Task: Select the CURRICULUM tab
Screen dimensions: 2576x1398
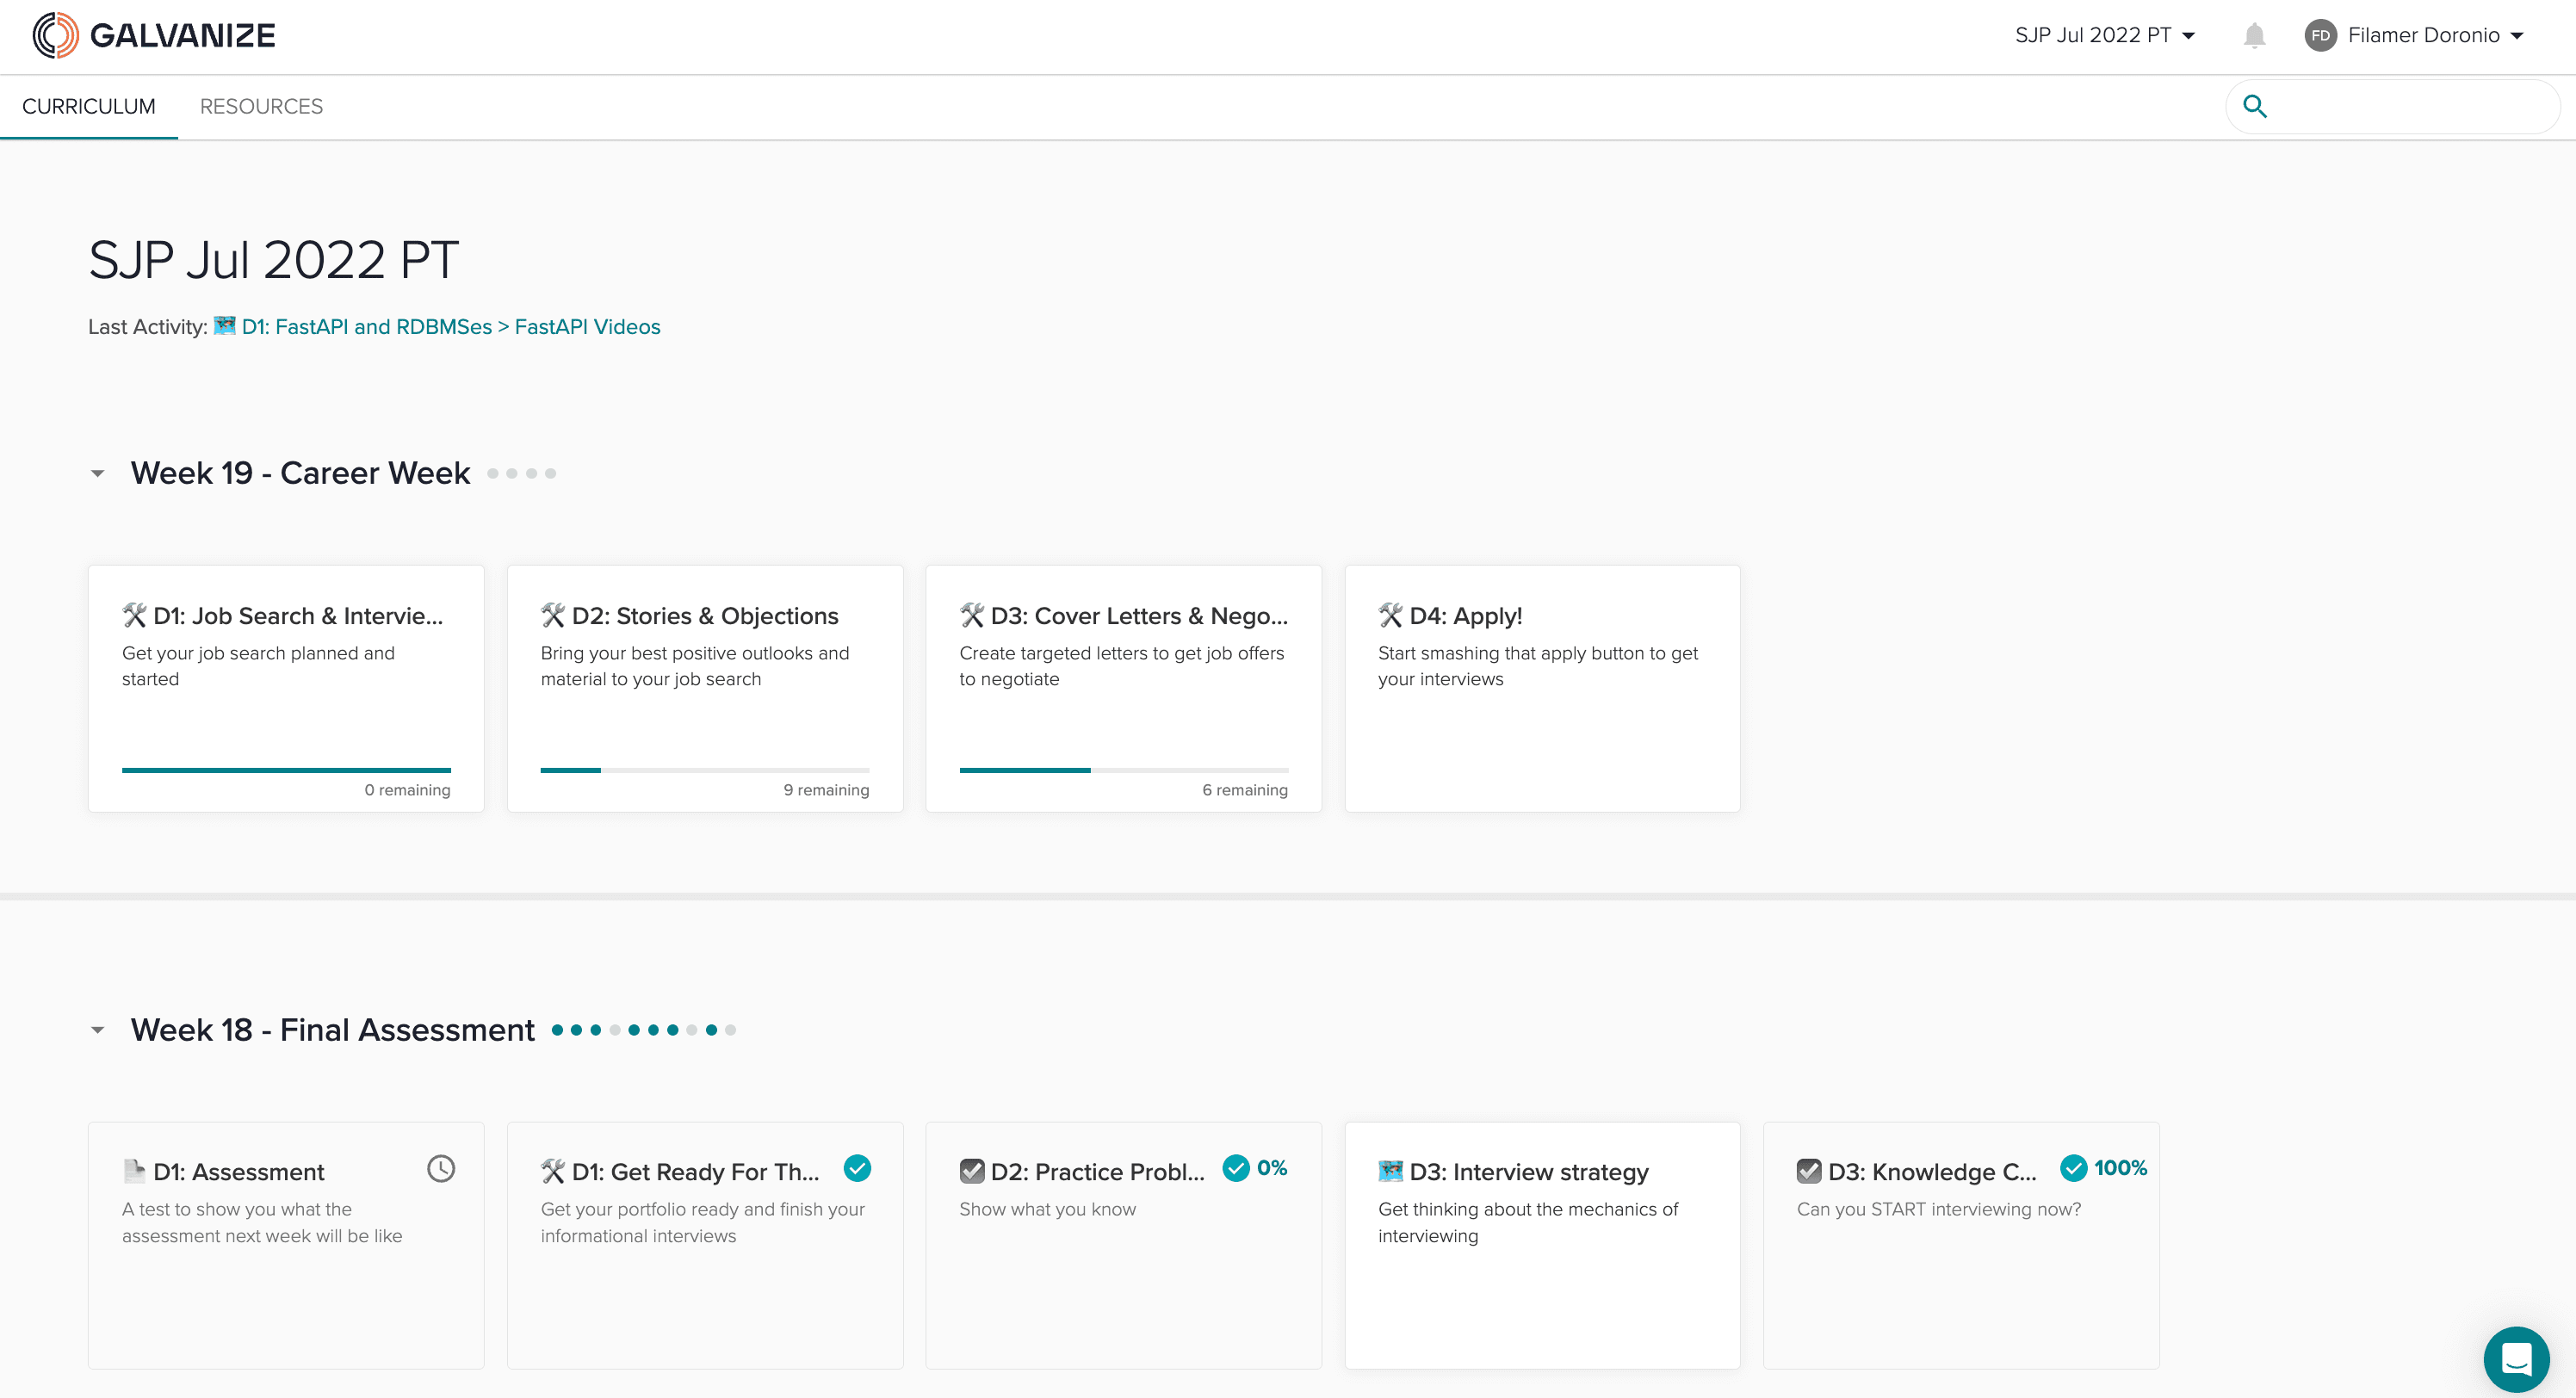Action: coord(88,107)
